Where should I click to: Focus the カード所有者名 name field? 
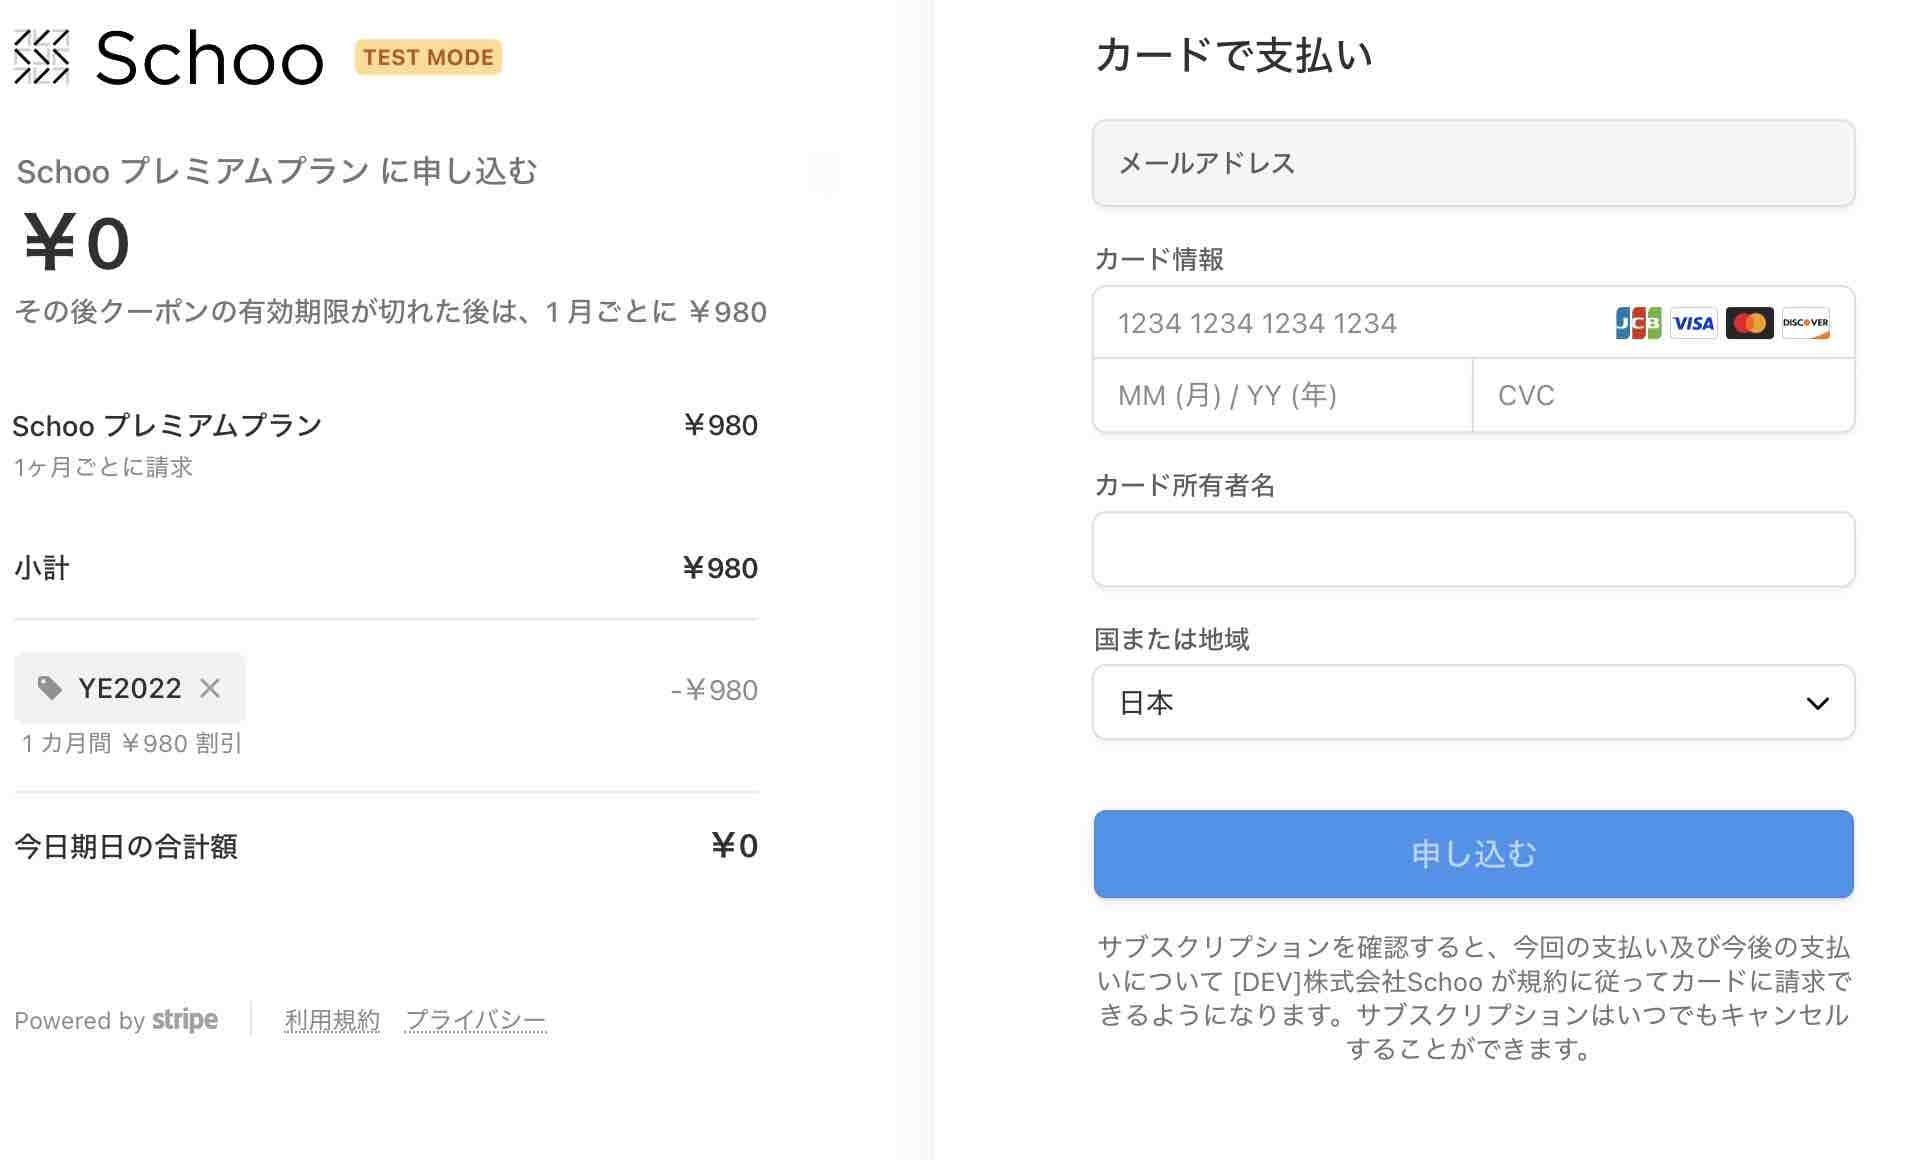coord(1473,549)
